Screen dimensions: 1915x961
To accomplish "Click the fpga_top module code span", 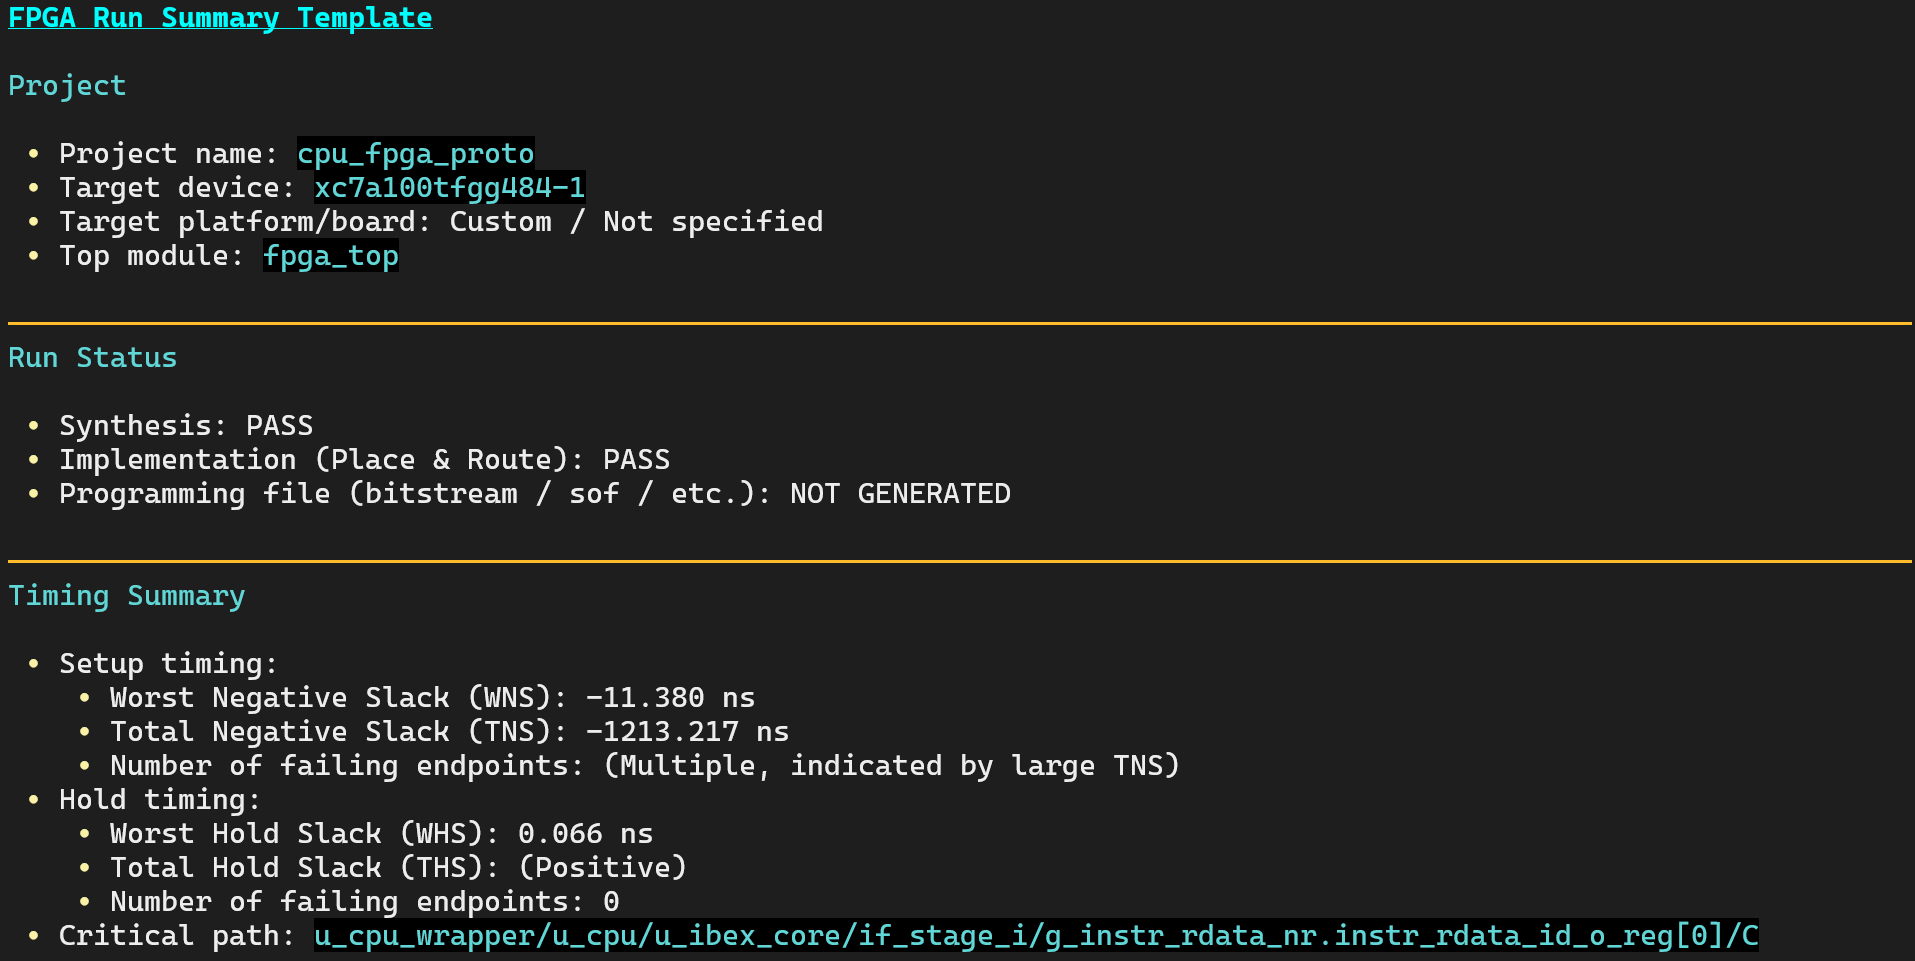I will coord(331,256).
